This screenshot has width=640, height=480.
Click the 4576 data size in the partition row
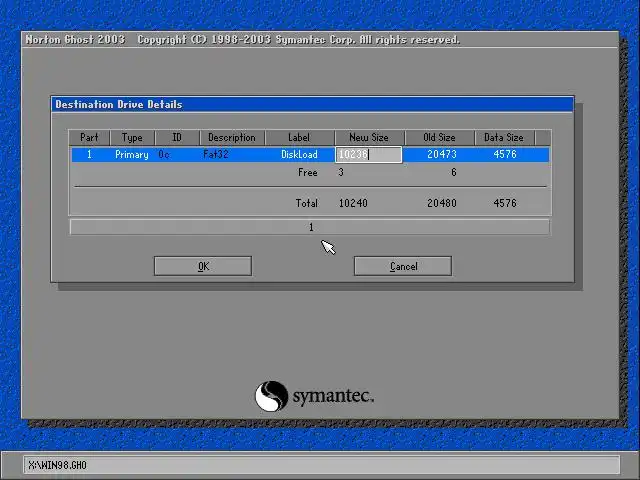click(505, 154)
